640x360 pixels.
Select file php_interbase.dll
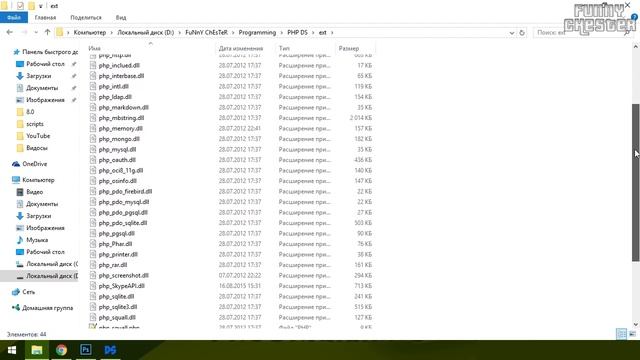121,76
